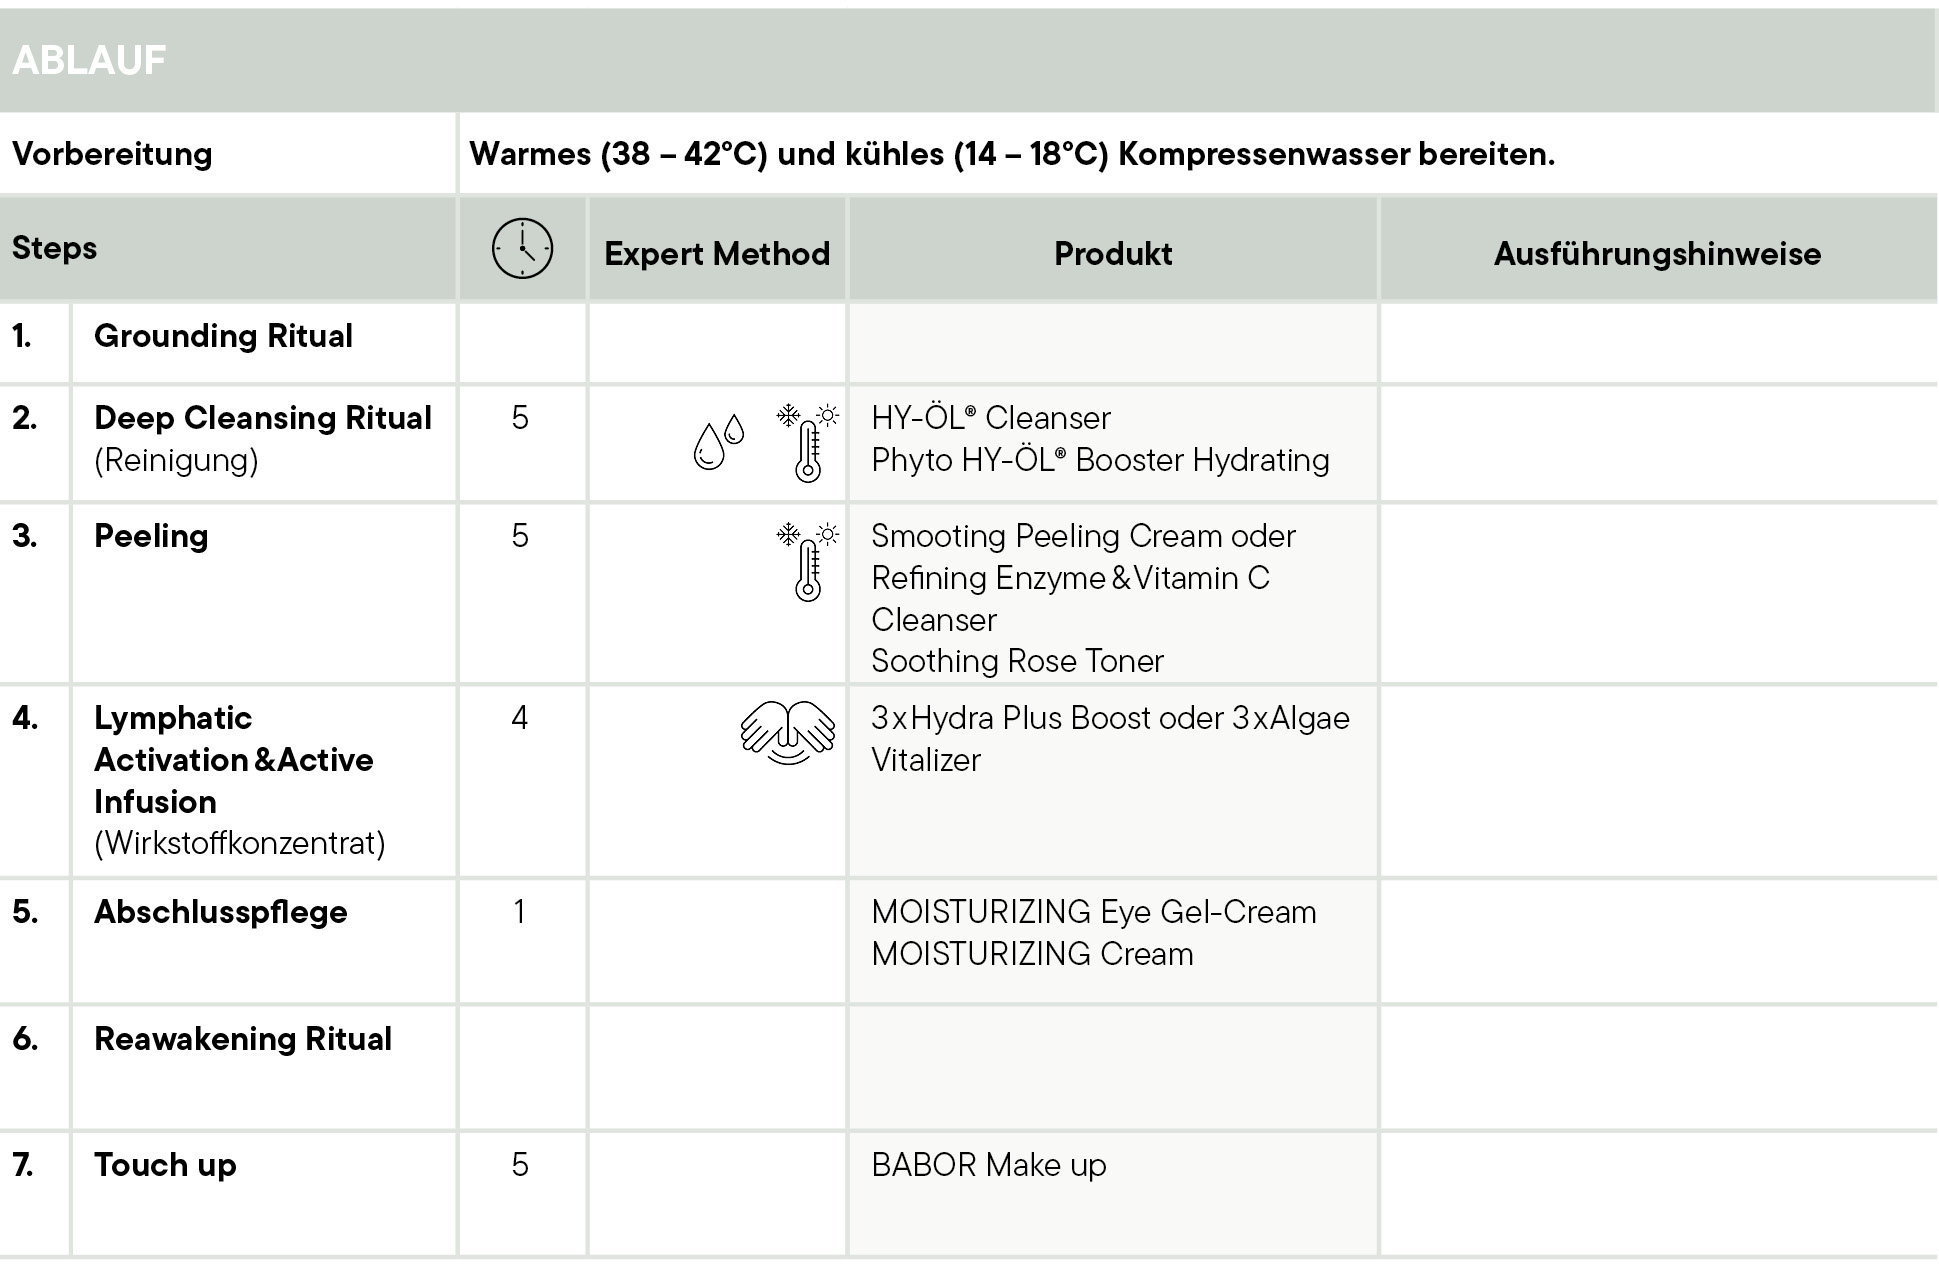Select the Expert Method column header
The width and height of the screenshot is (1939, 1281).
point(717,254)
